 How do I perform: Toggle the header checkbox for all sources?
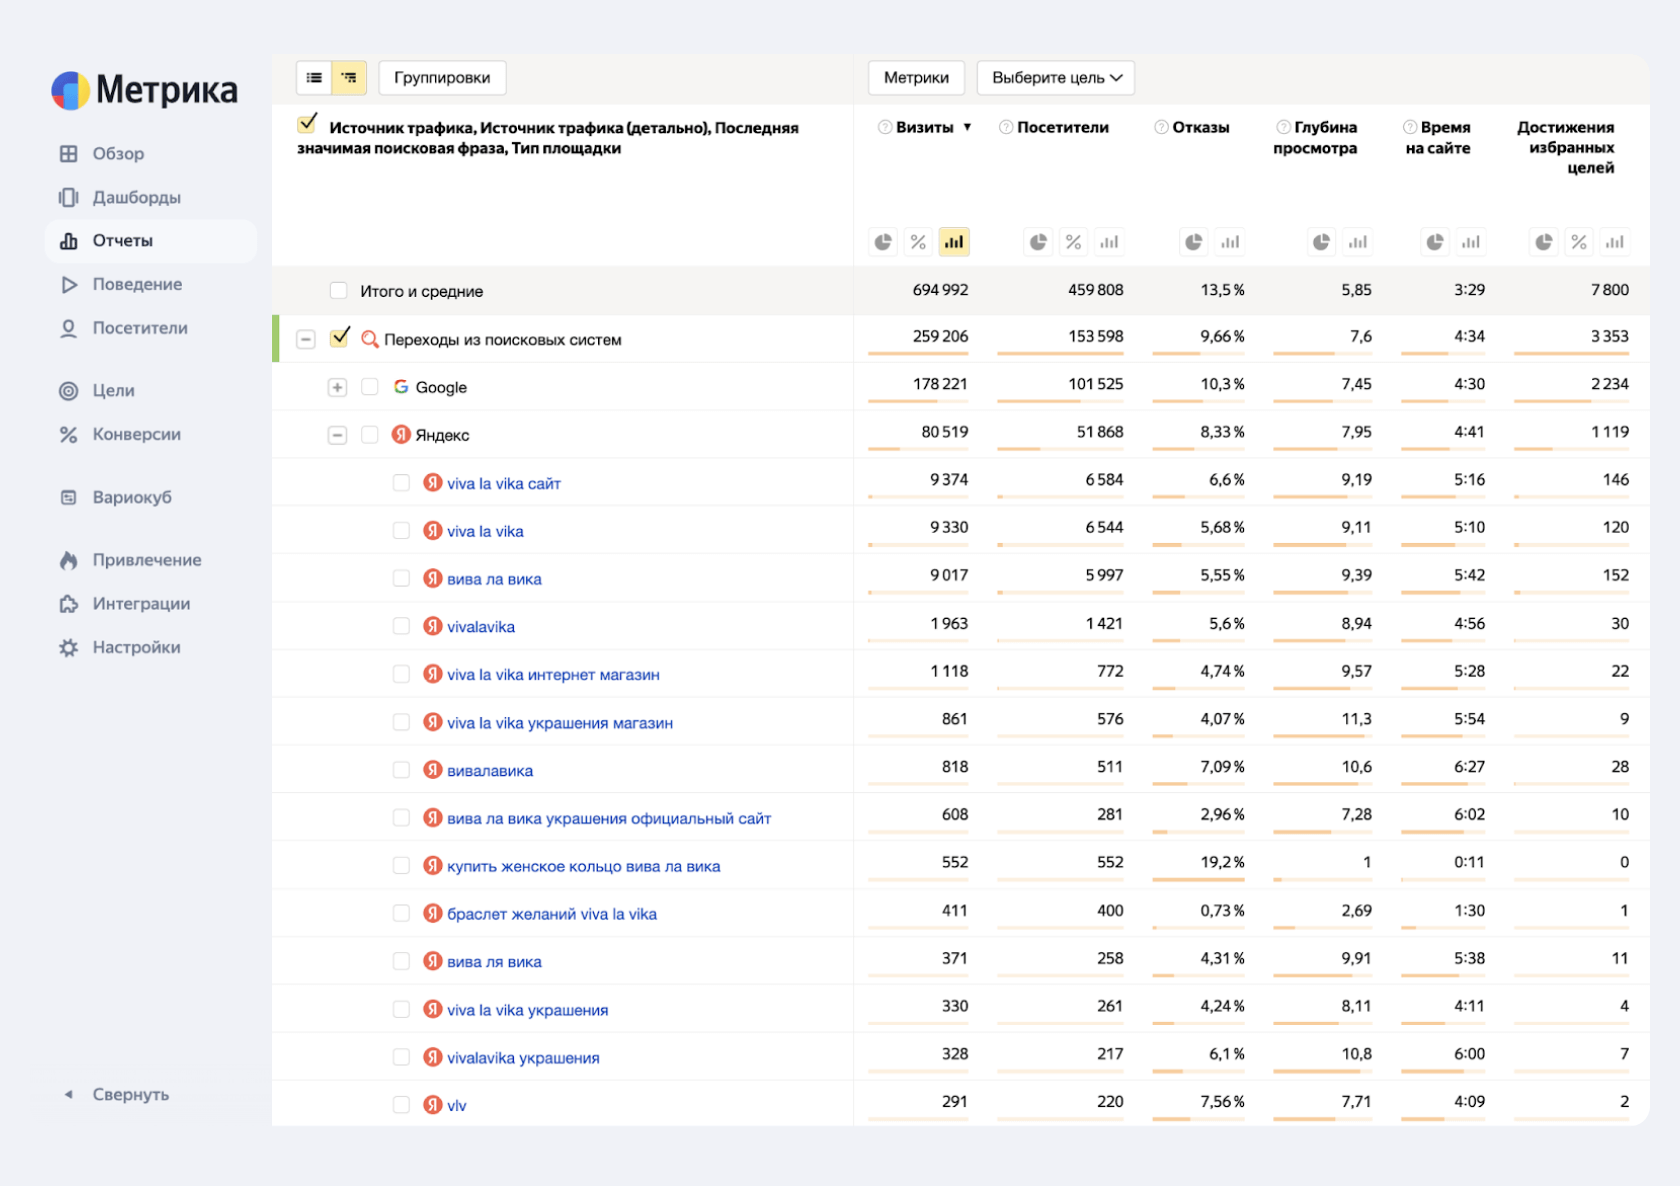[x=307, y=124]
